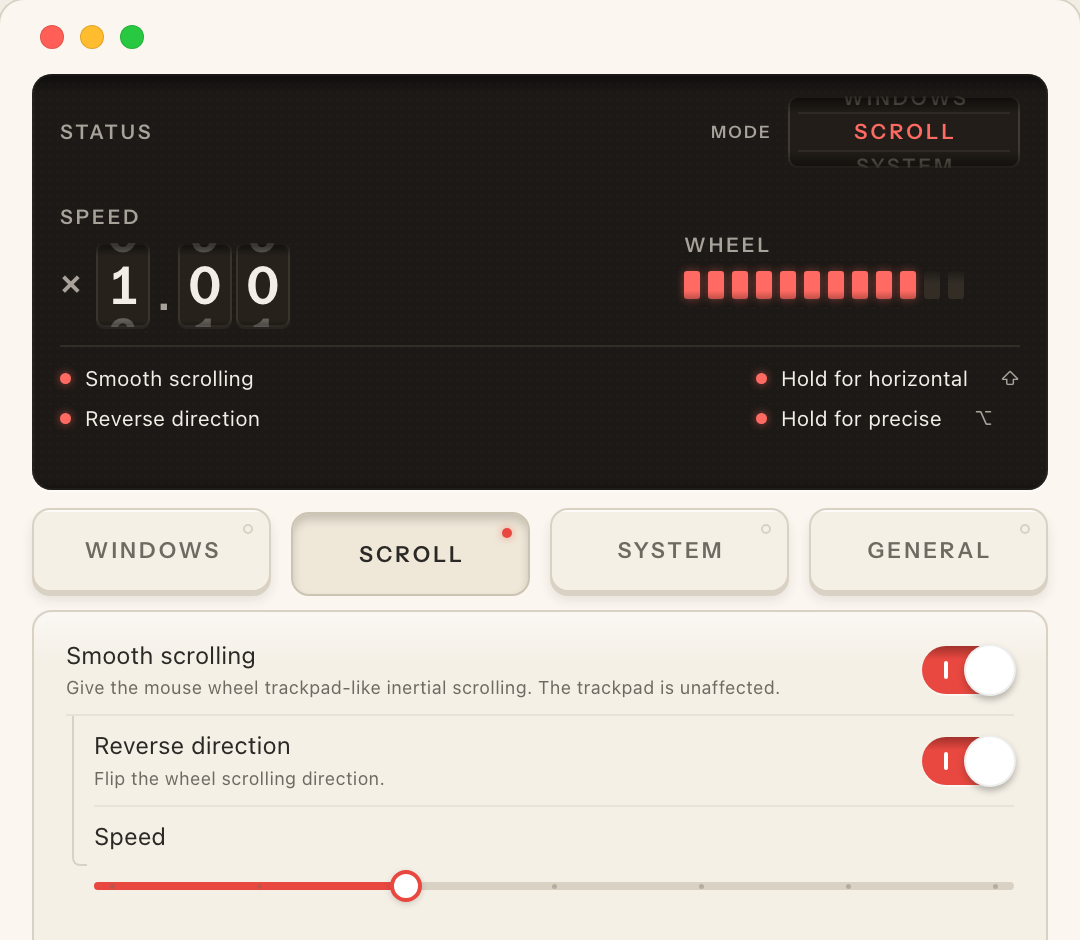Click the speed ones digit reel
This screenshot has height=940, width=1080.
point(123,285)
